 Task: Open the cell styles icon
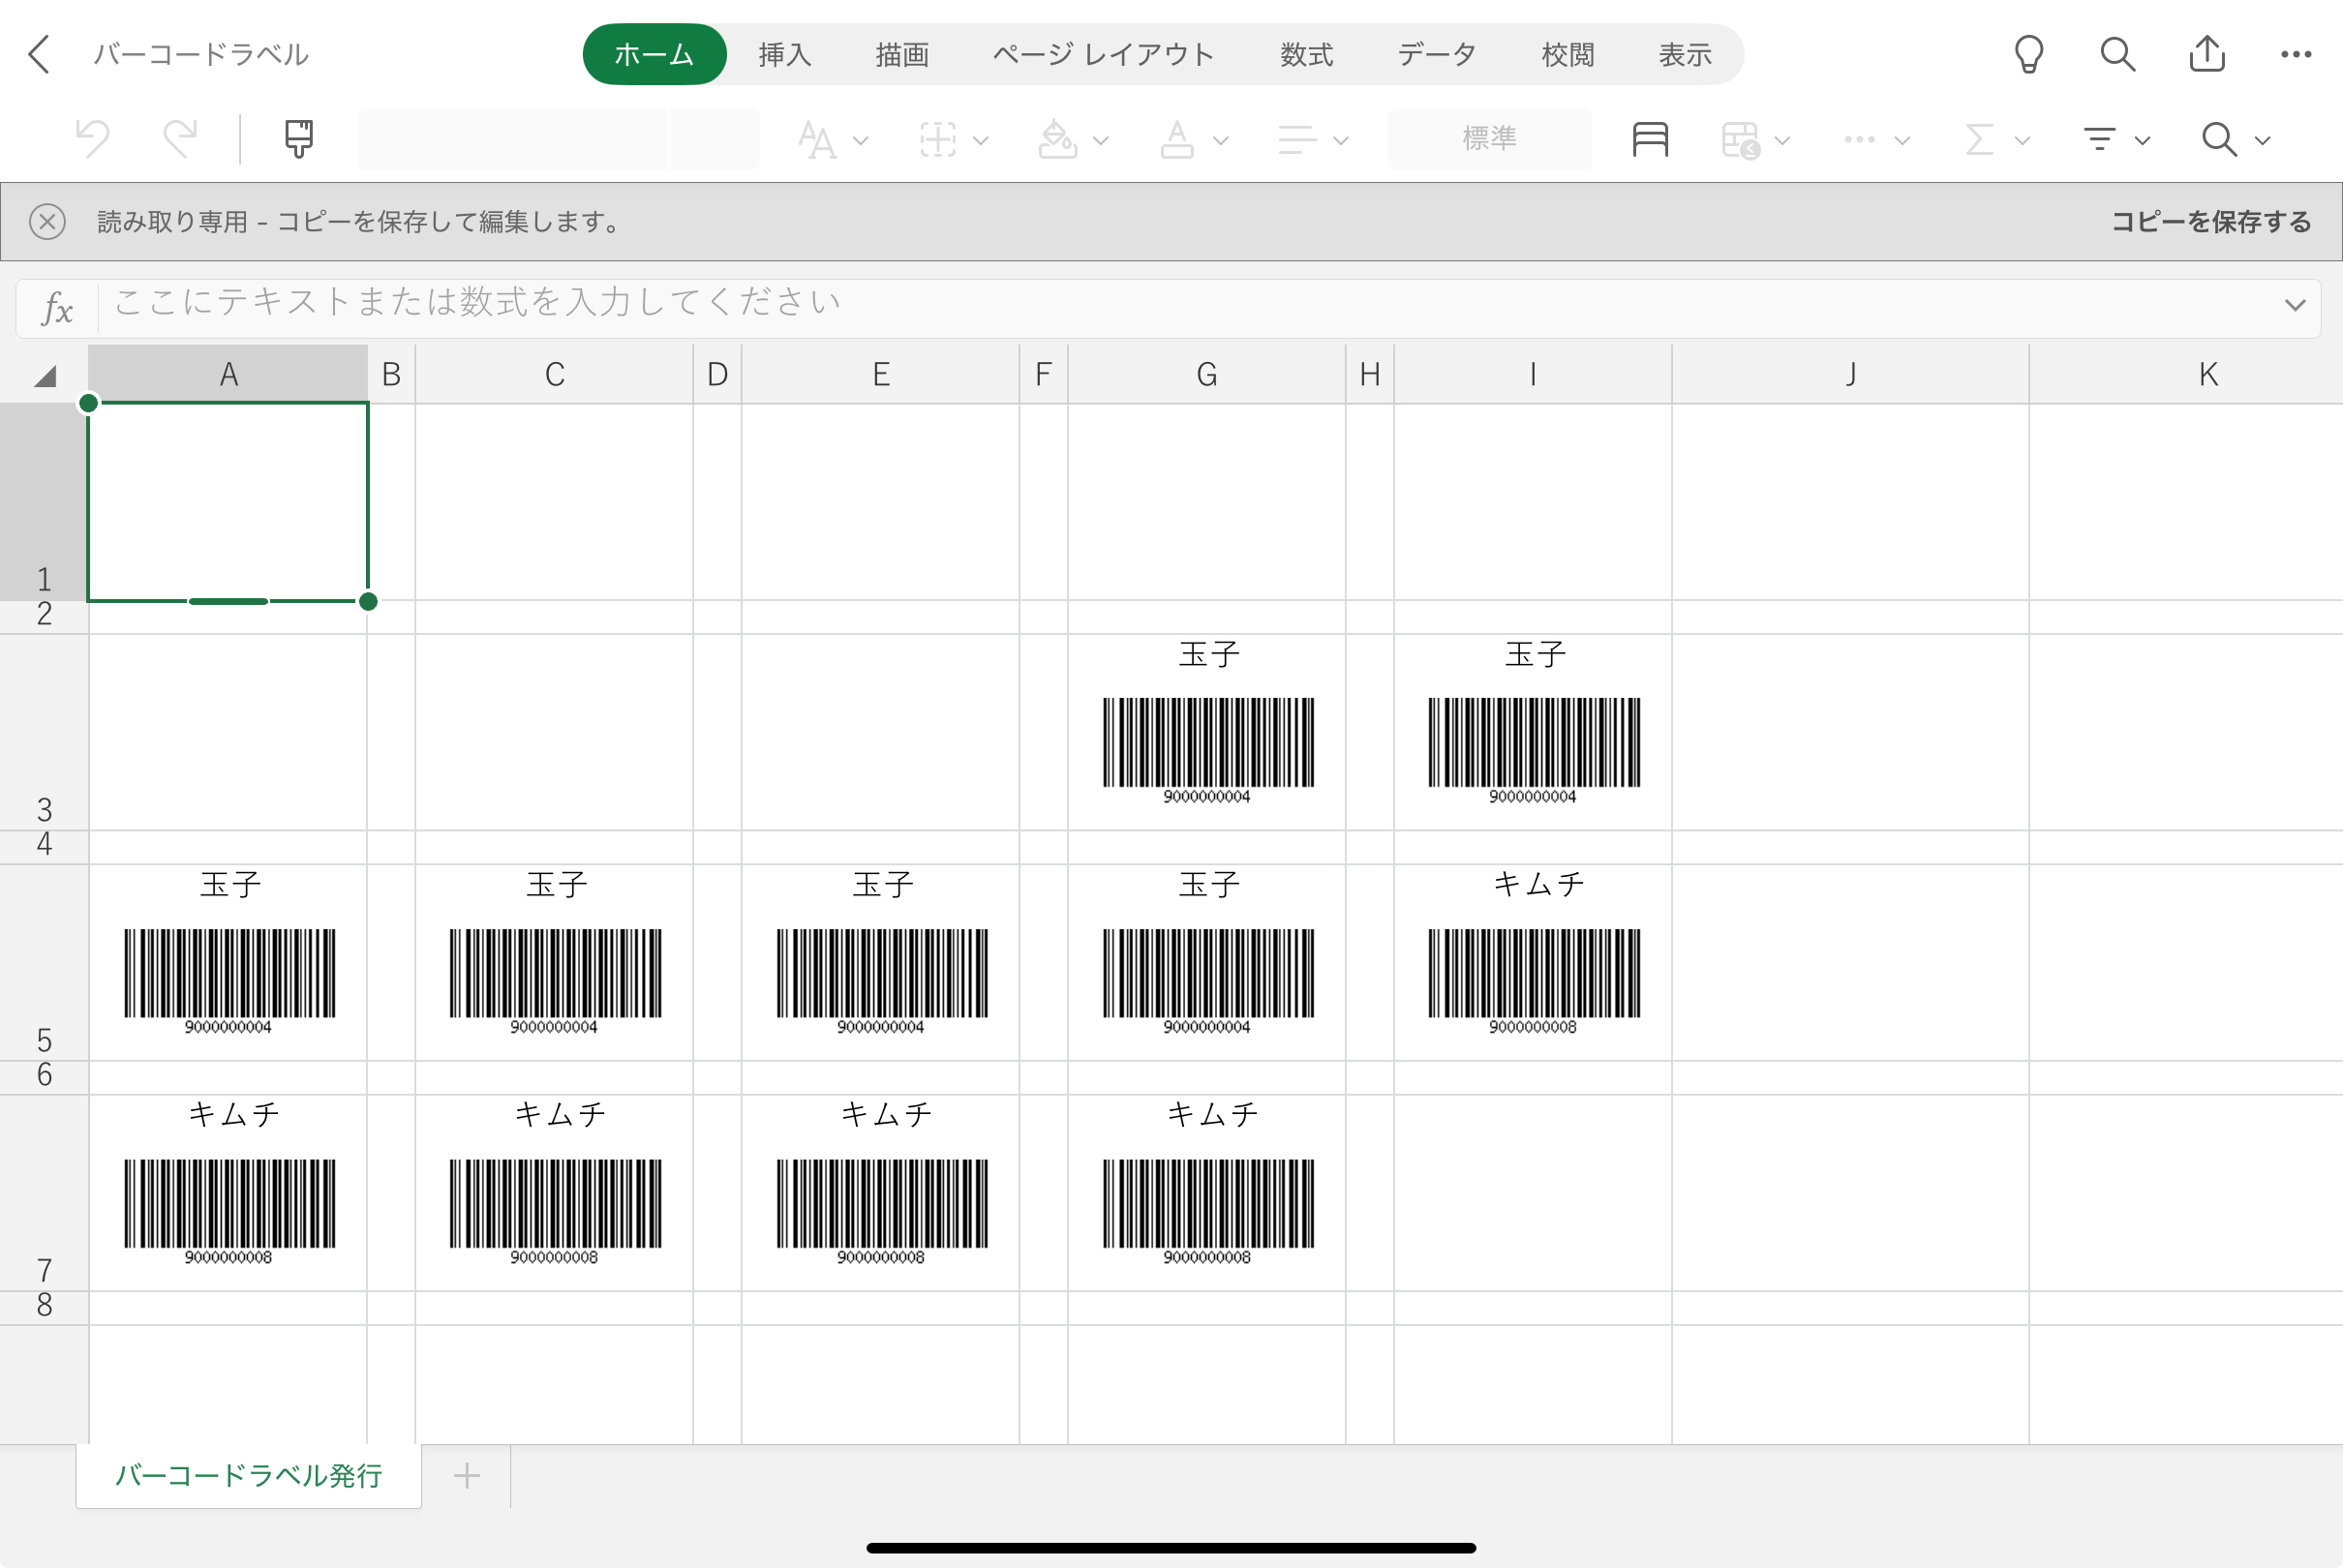[x=1650, y=139]
